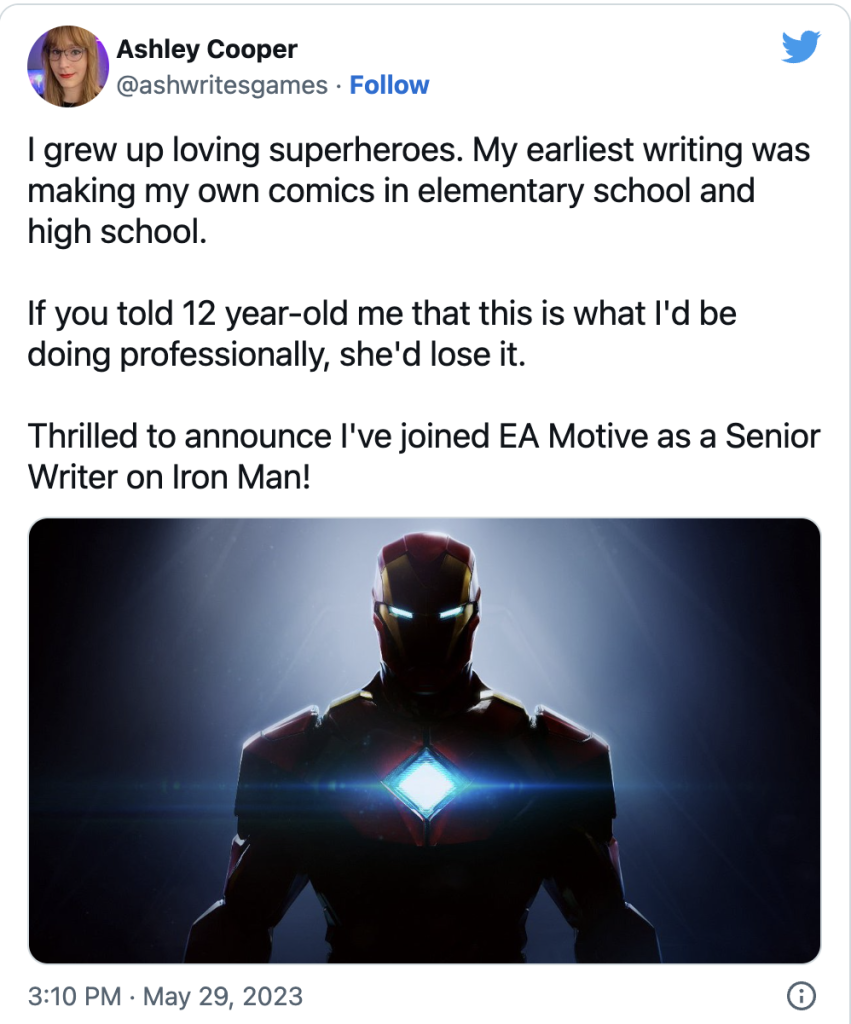The height and width of the screenshot is (1024, 851).
Task: Follow the @ashwritesgames account
Action: pyautogui.click(x=389, y=86)
